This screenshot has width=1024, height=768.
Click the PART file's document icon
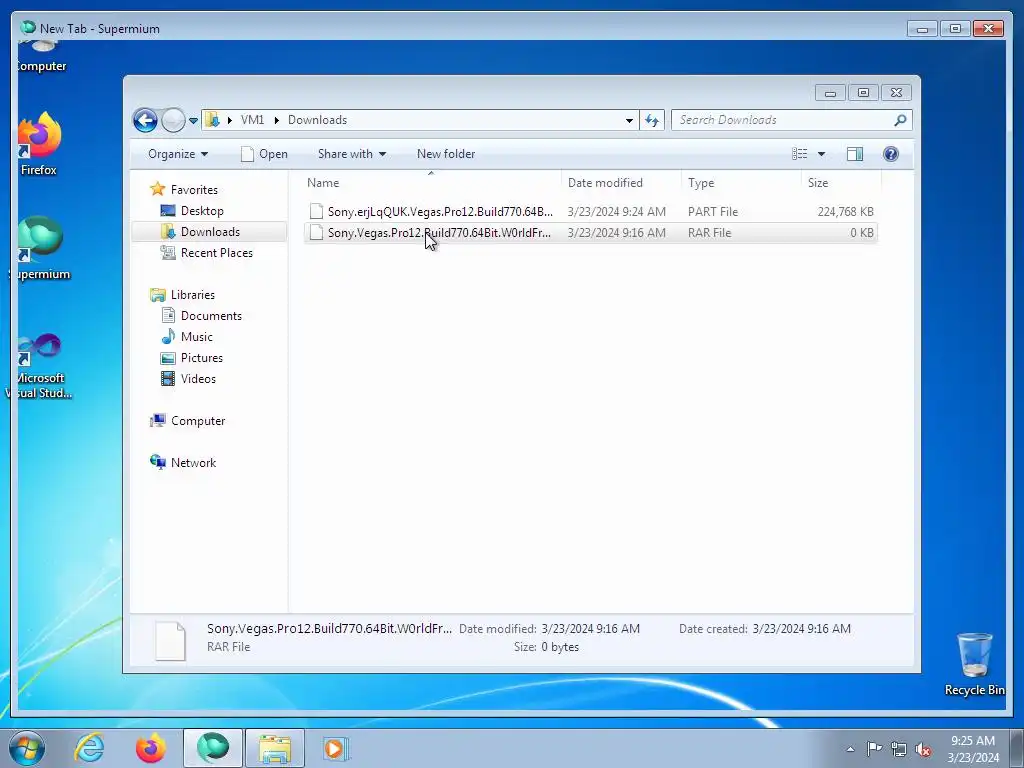[316, 212]
